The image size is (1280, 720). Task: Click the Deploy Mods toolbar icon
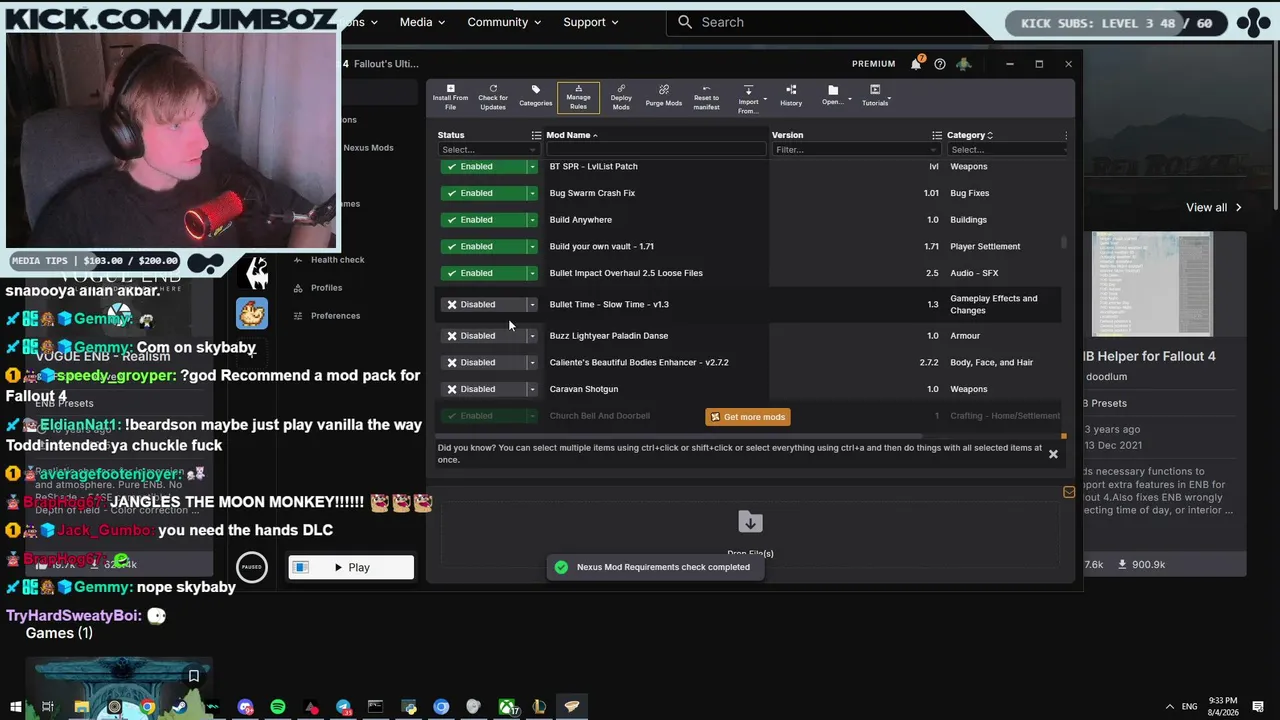[621, 97]
